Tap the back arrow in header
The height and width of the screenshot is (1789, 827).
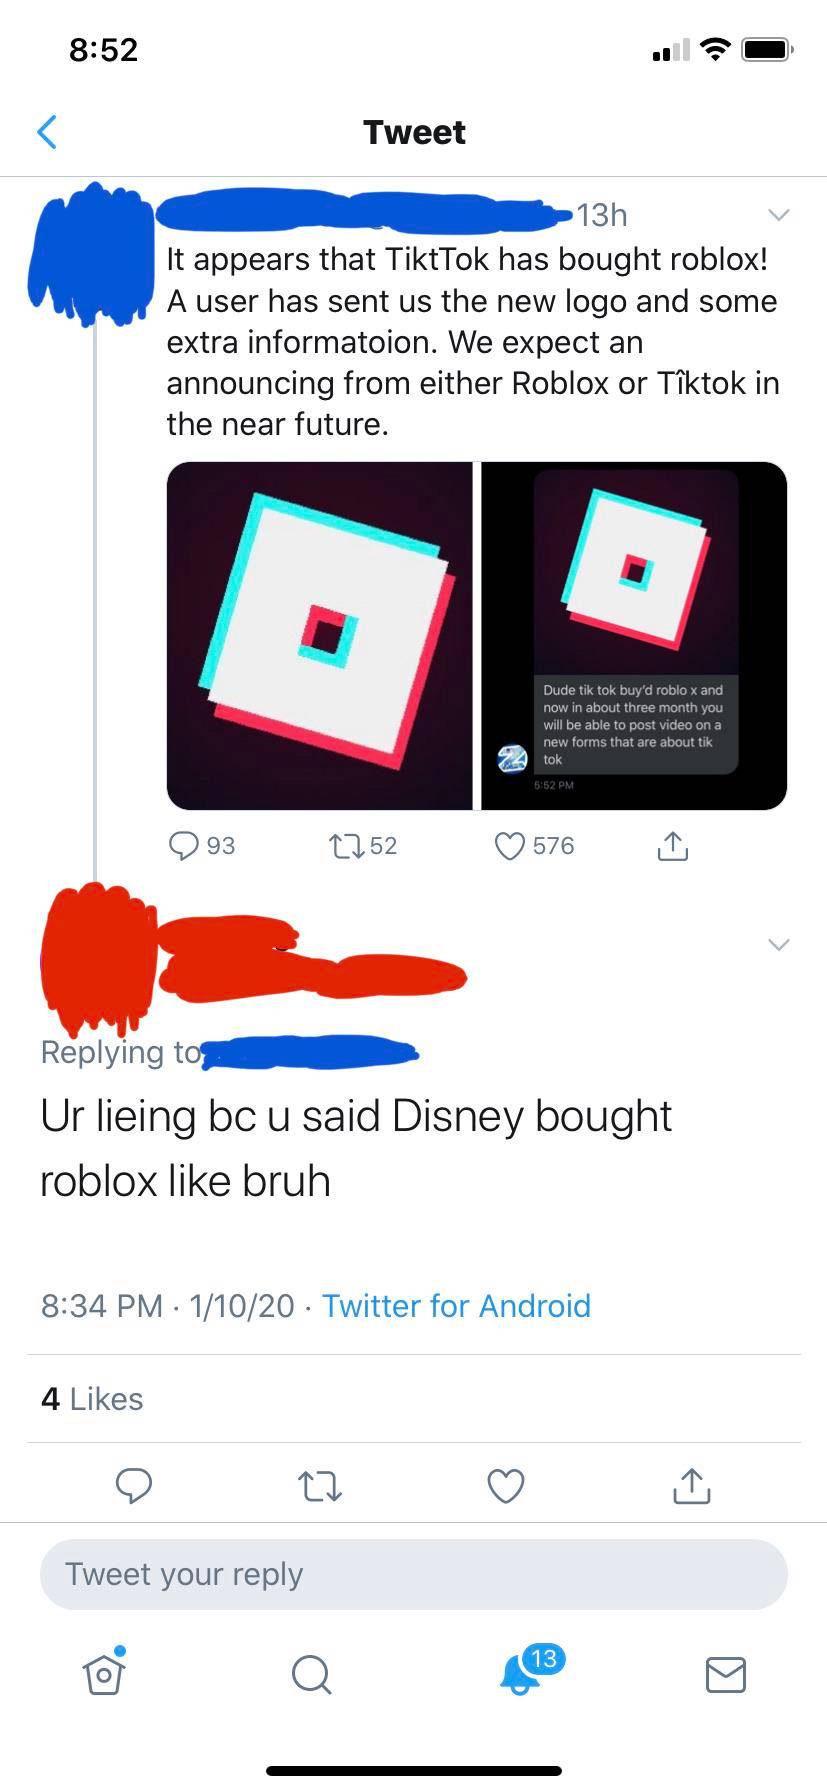point(46,132)
